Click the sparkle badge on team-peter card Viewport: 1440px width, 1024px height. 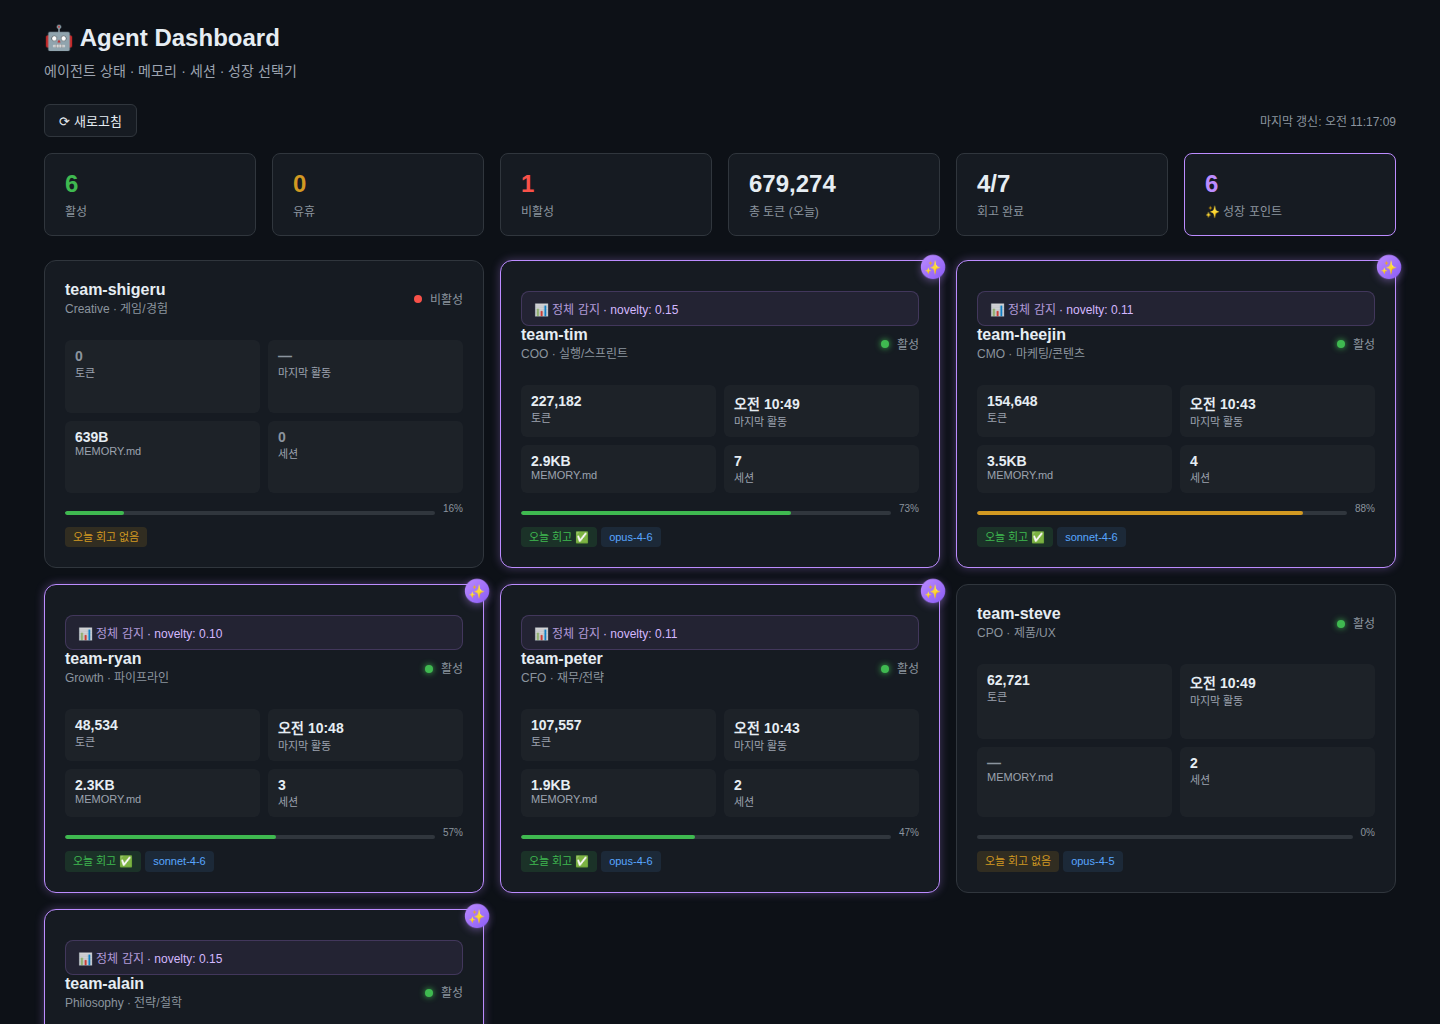pos(932,591)
